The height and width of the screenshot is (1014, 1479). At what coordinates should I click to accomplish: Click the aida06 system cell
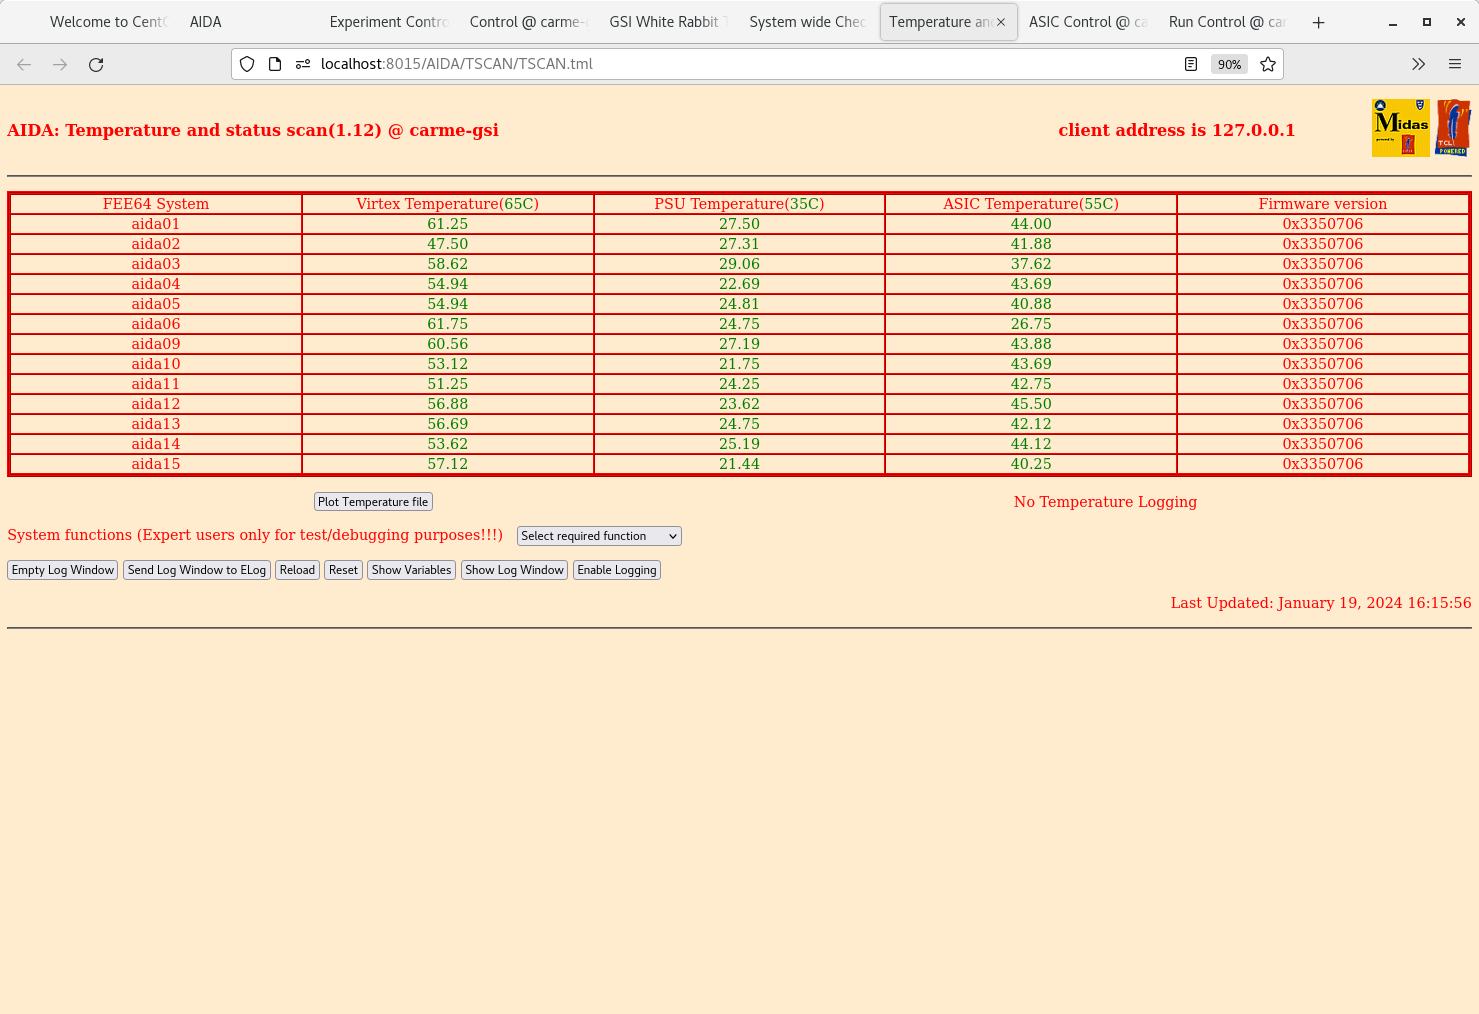pos(156,324)
